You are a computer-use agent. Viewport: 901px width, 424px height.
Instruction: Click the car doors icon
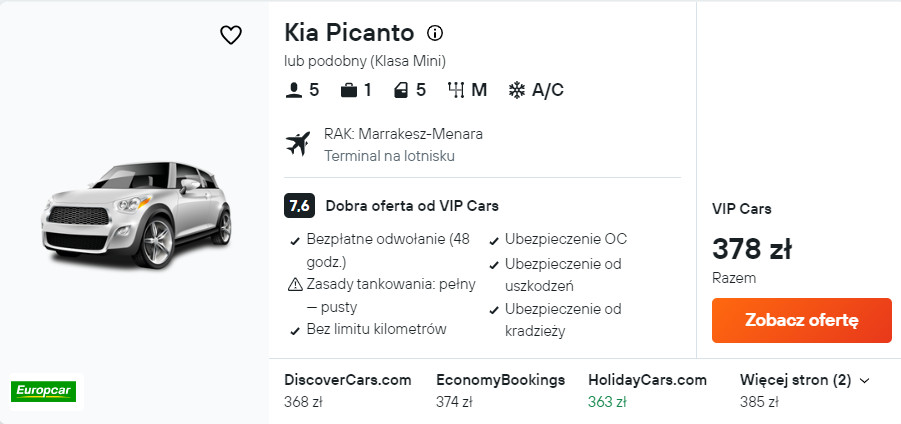(401, 90)
